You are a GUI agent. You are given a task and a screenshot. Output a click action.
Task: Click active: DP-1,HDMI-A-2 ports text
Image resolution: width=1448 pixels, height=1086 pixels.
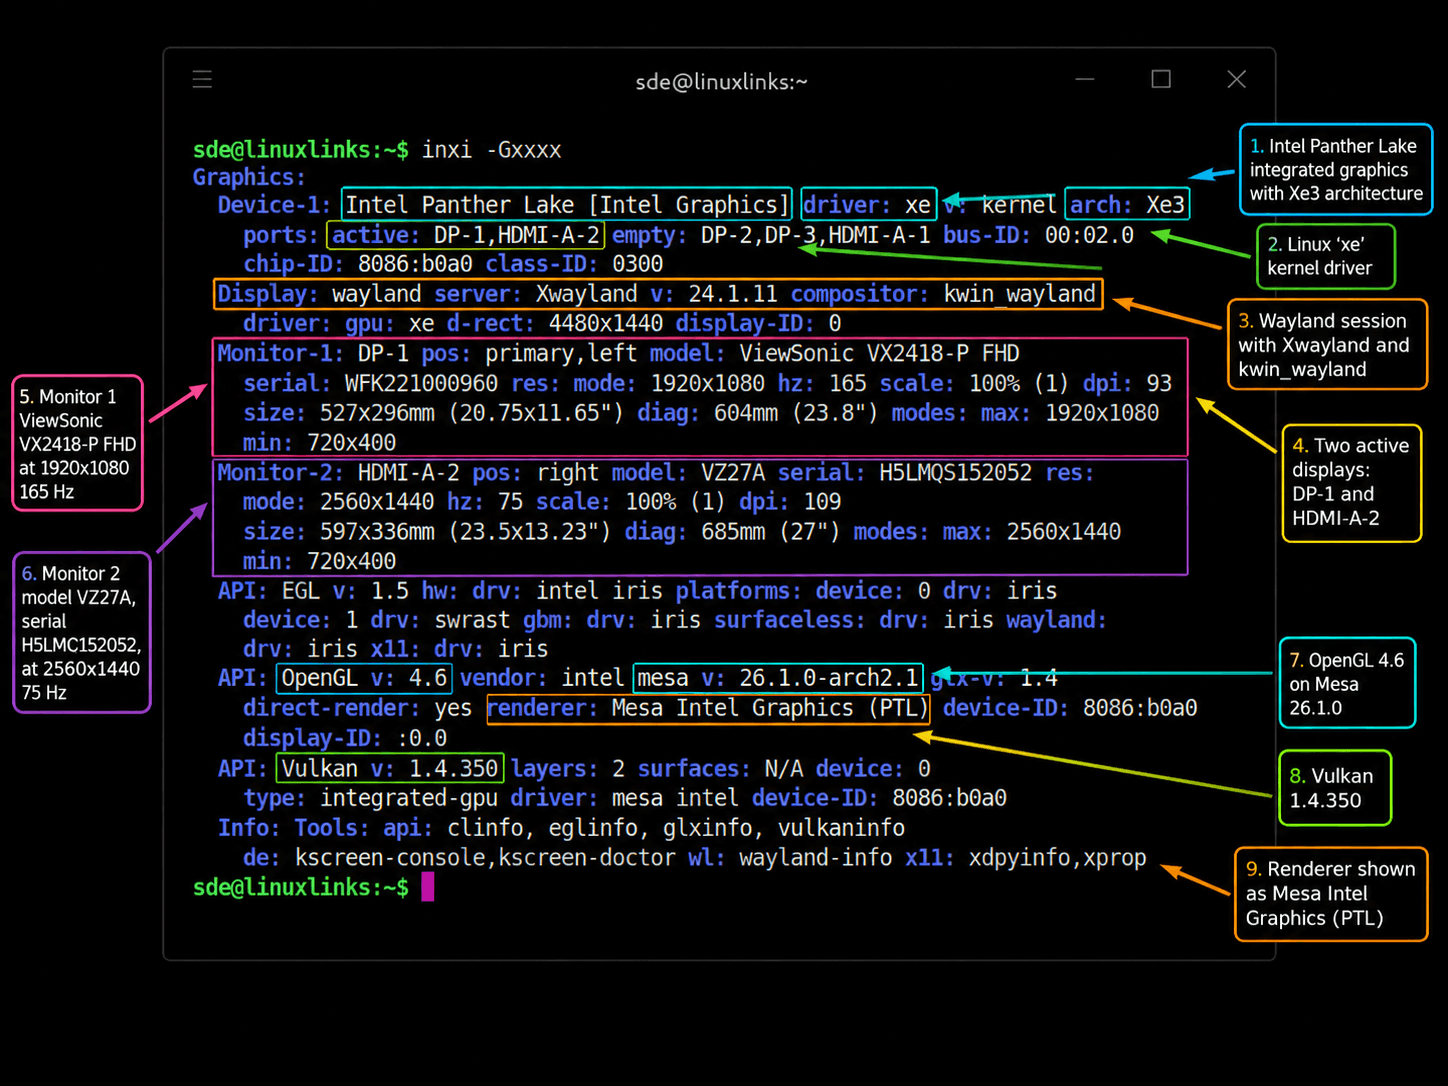point(466,235)
